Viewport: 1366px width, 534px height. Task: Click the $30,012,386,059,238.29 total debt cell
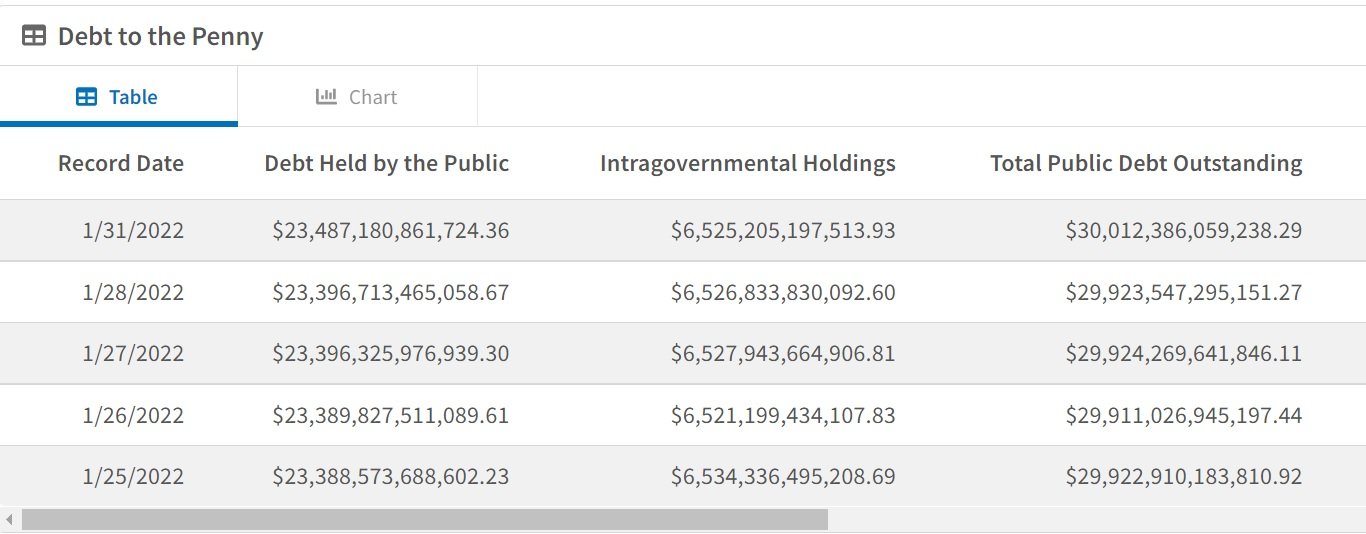point(1184,231)
